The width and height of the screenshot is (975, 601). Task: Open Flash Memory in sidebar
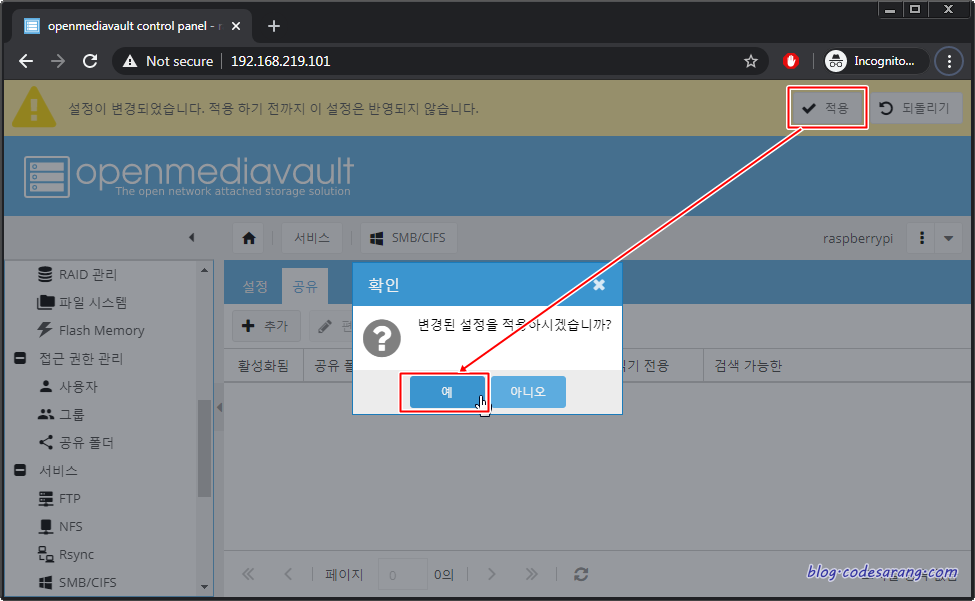pyautogui.click(x=101, y=330)
